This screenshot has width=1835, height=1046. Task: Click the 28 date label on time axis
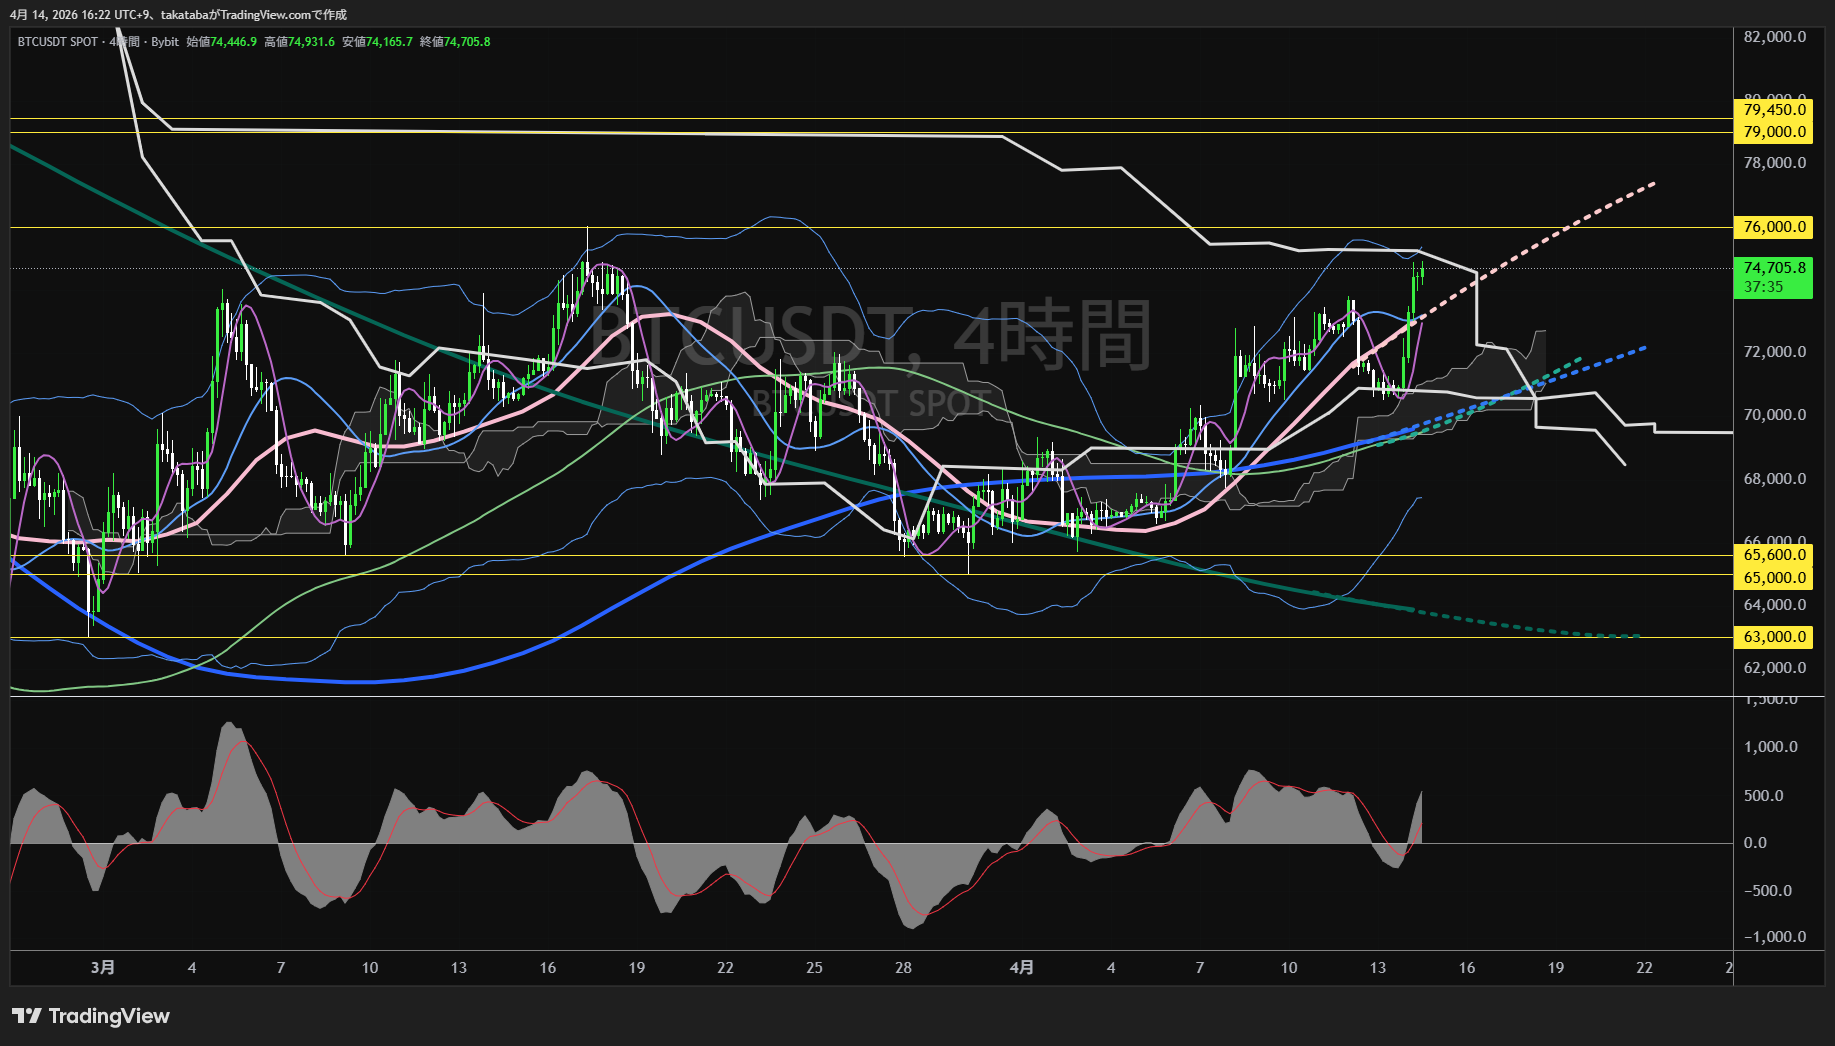click(903, 967)
